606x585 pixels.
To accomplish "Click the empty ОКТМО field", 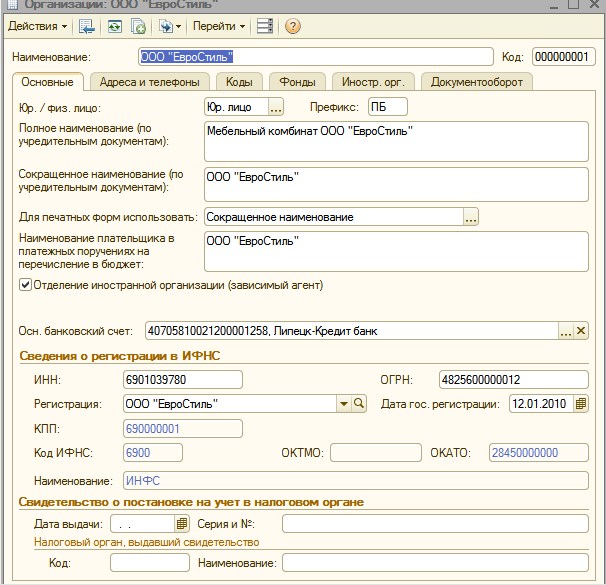I will pos(376,452).
